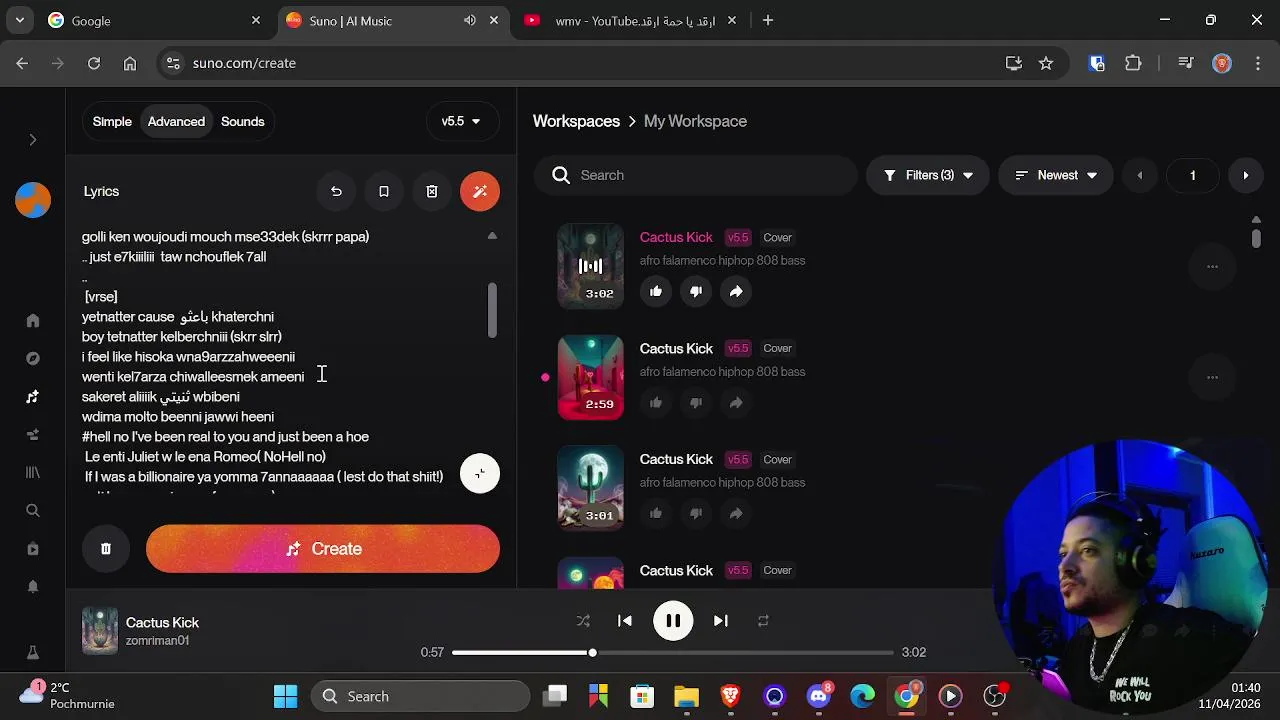Collapse lyrics editor with round white button
The width and height of the screenshot is (1280, 720).
(480, 474)
